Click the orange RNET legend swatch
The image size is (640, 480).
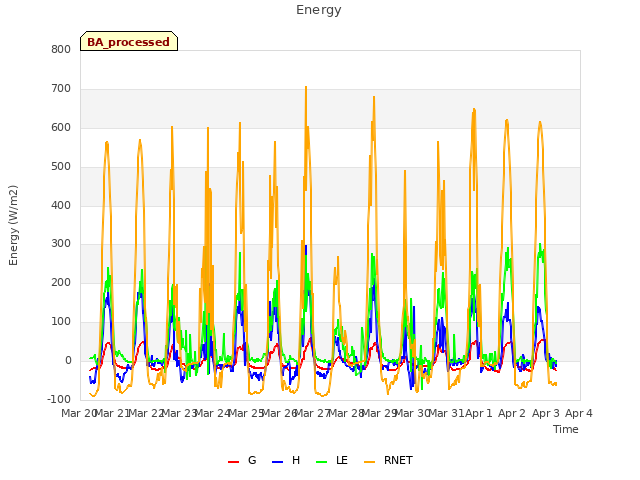click(369, 462)
